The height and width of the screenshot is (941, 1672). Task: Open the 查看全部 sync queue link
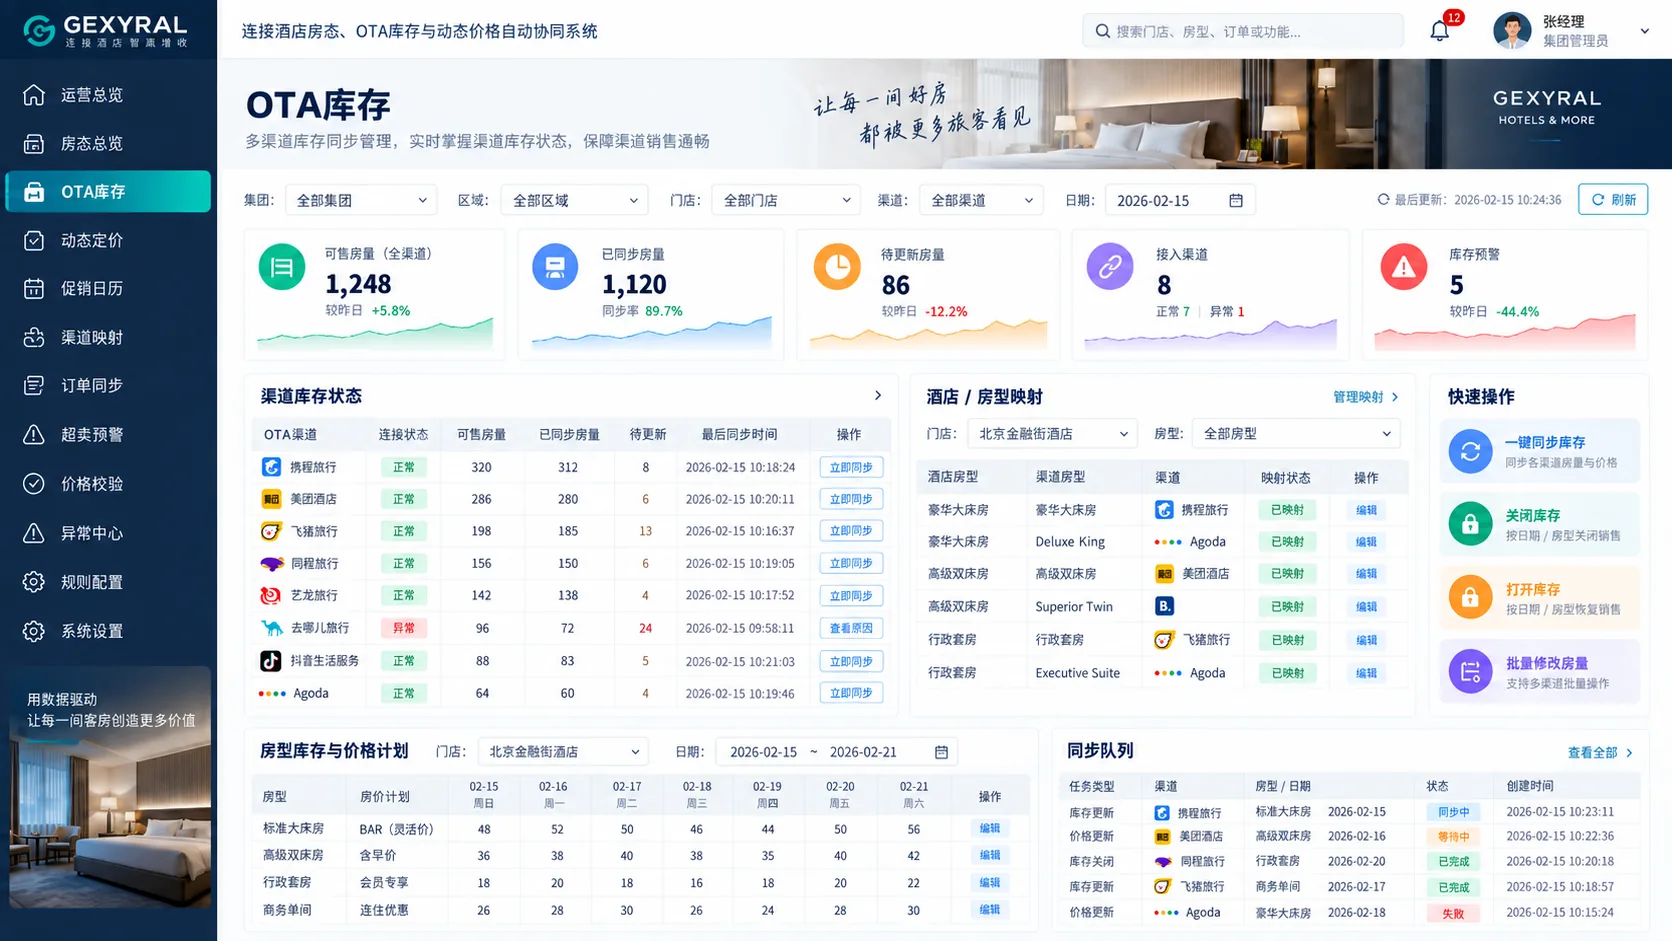tap(1600, 753)
